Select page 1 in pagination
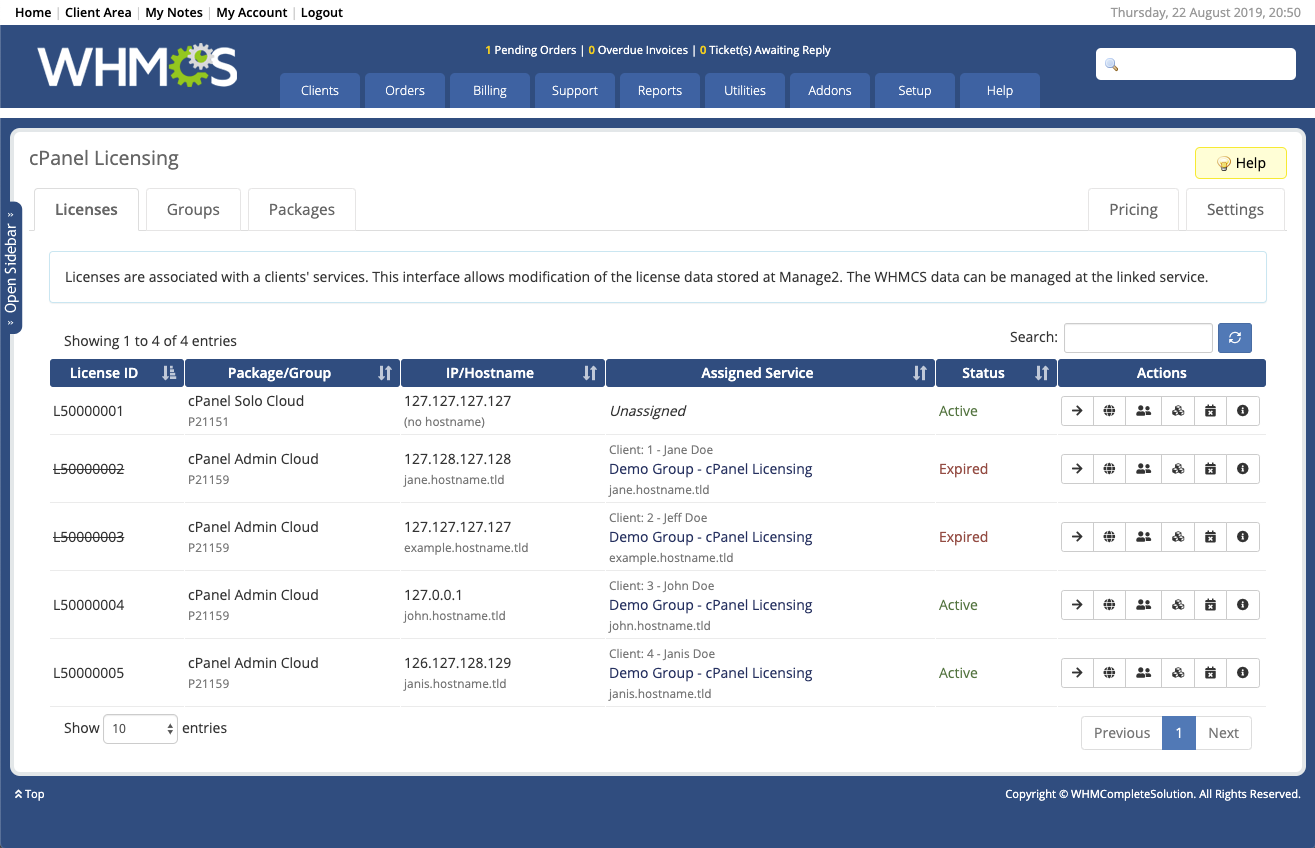Image resolution: width=1315 pixels, height=848 pixels. (1179, 733)
